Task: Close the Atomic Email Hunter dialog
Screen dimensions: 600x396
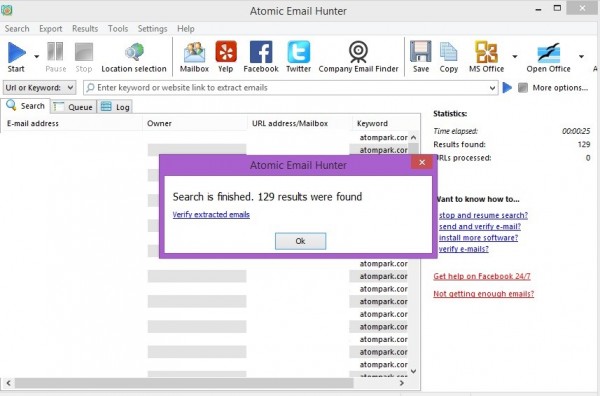Action: pos(422,162)
